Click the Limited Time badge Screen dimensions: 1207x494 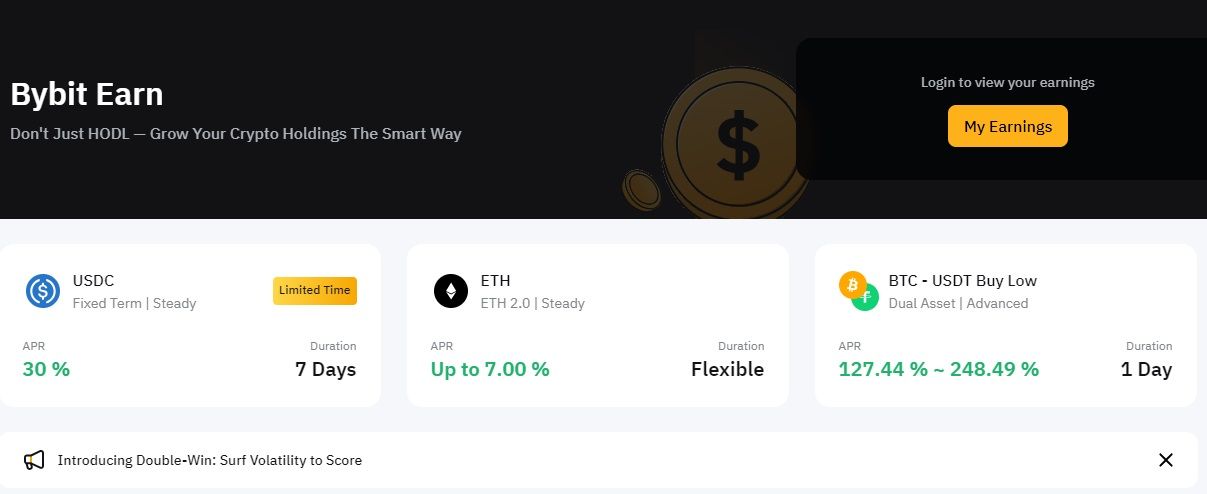pos(314,290)
